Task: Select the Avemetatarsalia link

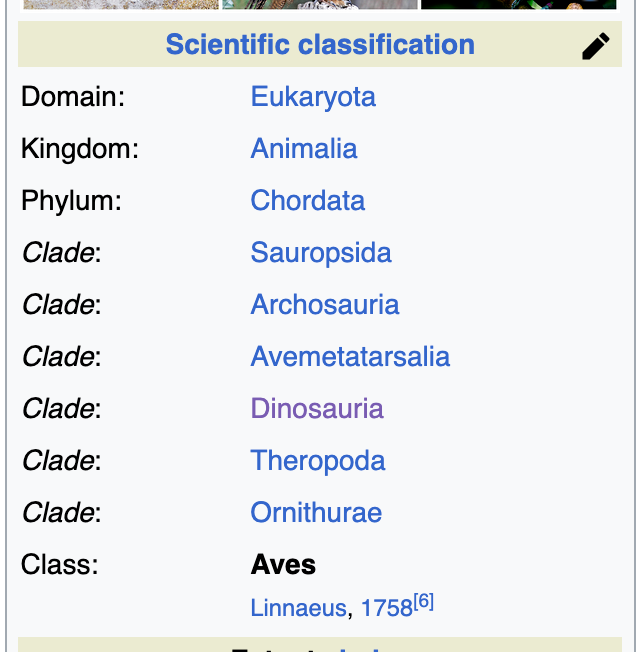Action: (x=350, y=357)
